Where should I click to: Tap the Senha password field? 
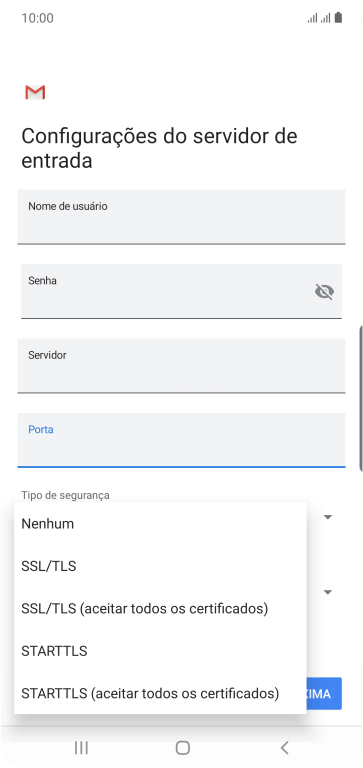click(x=181, y=291)
